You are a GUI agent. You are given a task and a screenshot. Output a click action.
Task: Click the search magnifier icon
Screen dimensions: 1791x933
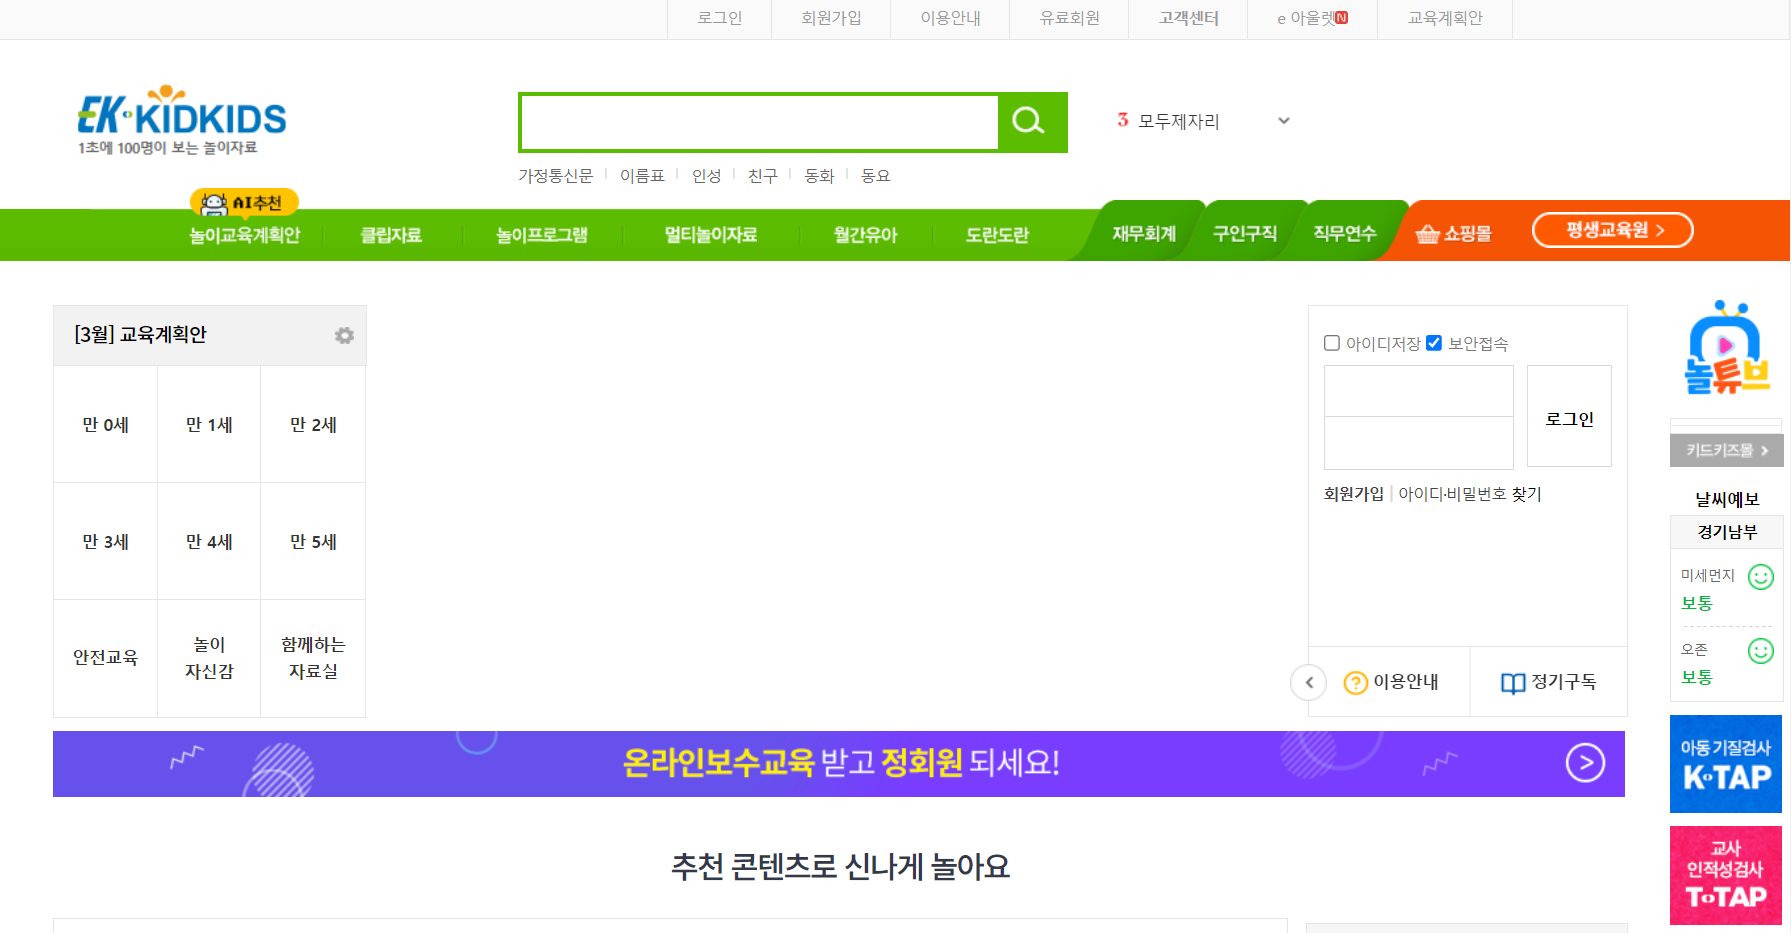click(1029, 121)
